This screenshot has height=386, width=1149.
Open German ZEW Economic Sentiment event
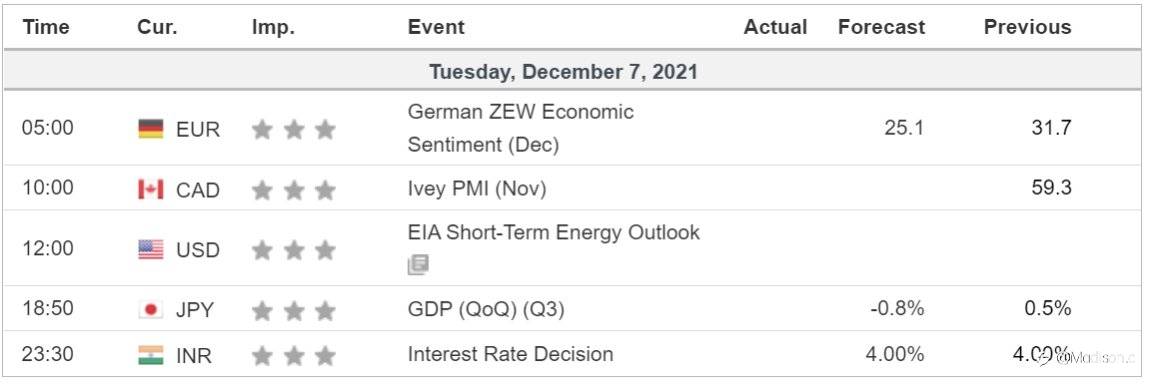(520, 128)
